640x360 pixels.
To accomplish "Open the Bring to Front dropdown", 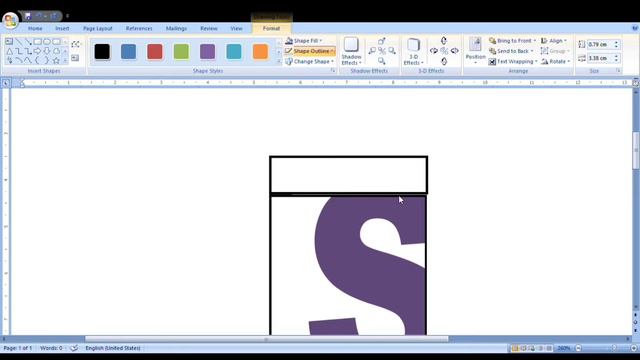I will click(513, 41).
